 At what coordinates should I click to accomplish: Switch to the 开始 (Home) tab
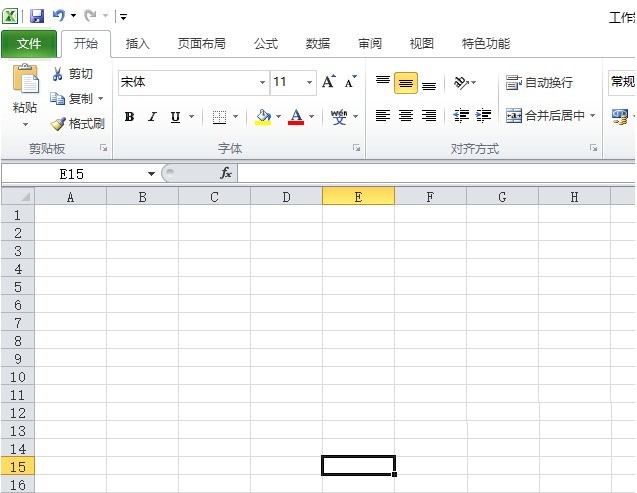pyautogui.click(x=86, y=43)
